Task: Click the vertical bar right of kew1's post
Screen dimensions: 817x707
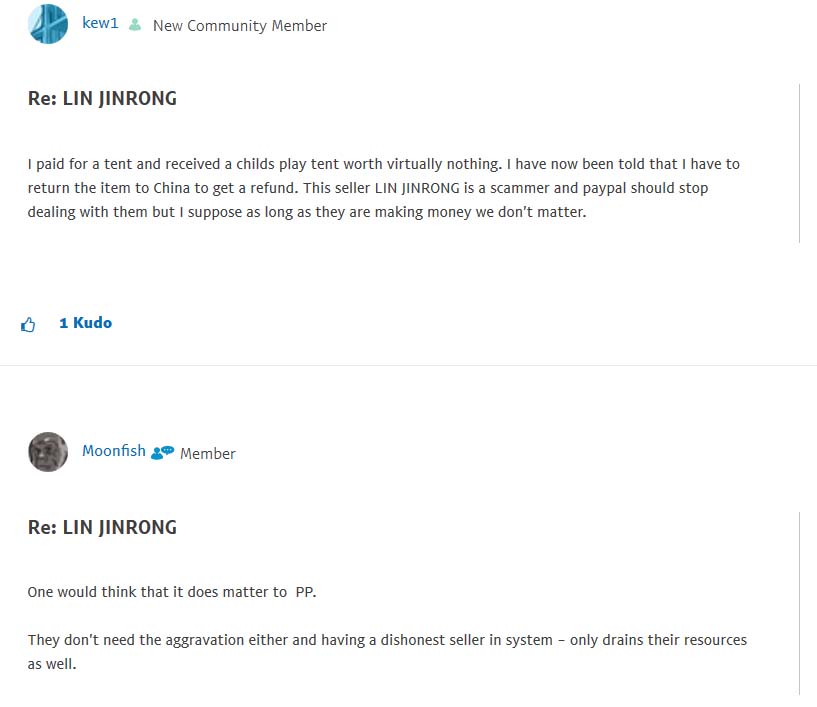Action: [799, 163]
